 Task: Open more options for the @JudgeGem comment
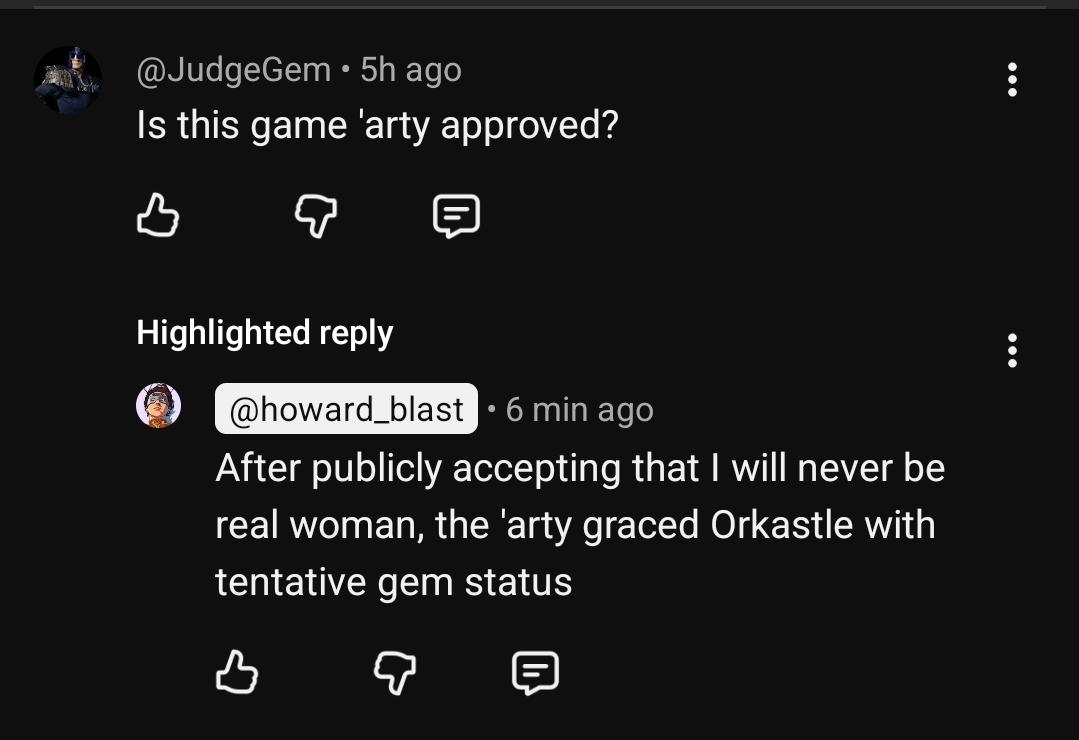(1012, 80)
